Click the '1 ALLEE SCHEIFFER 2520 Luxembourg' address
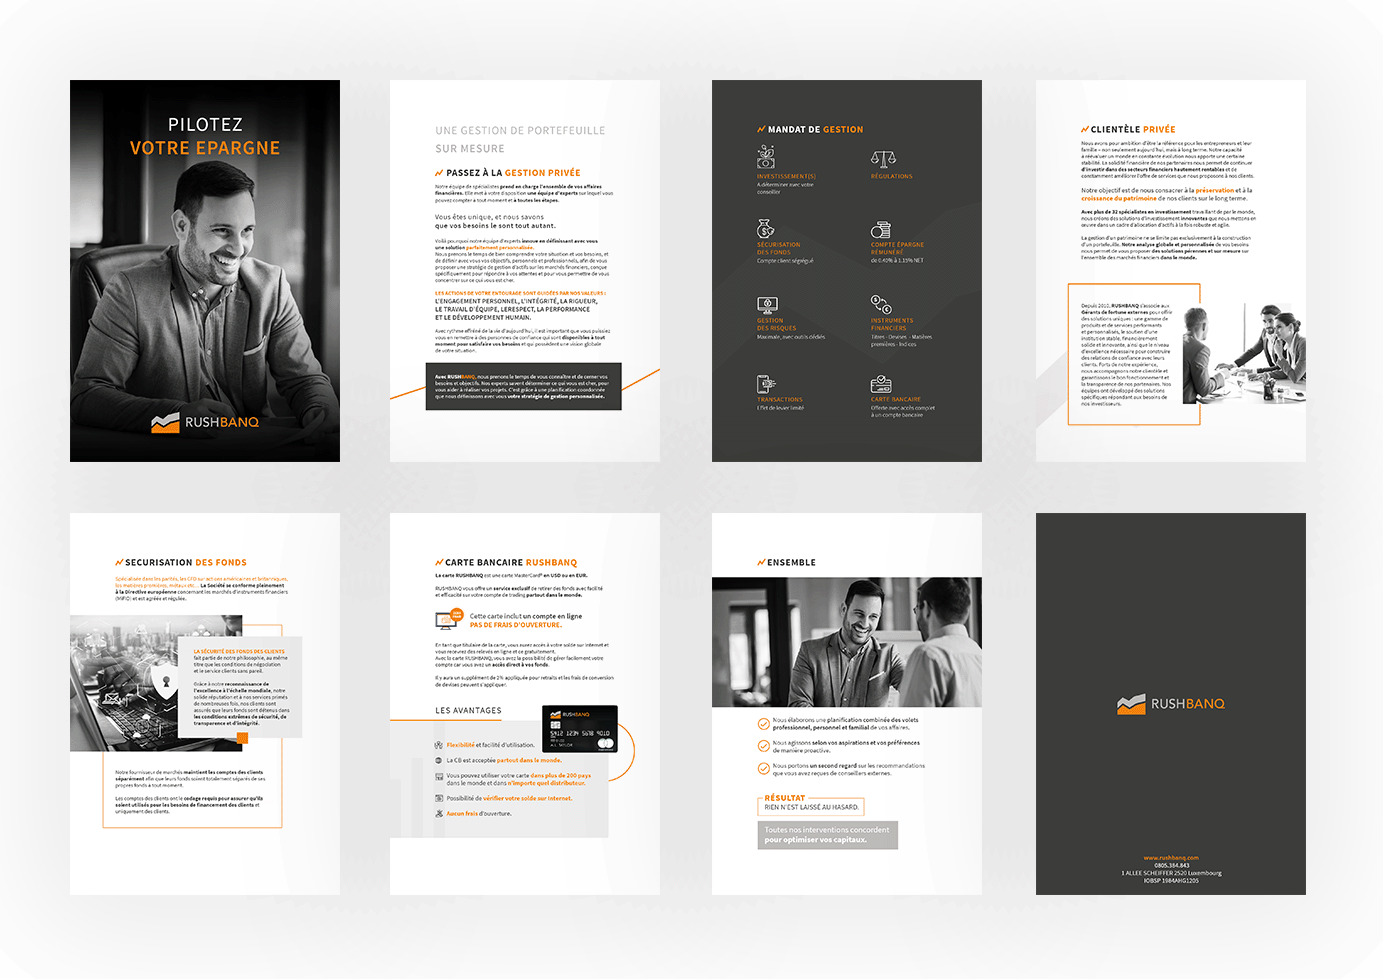 (1171, 873)
